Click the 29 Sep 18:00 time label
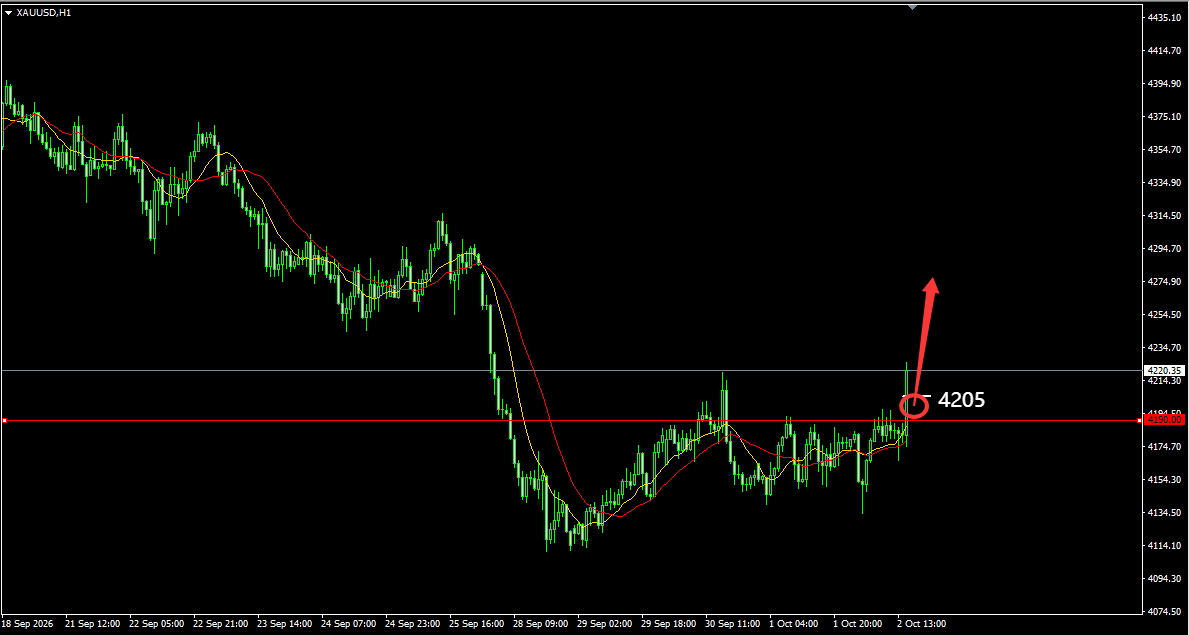This screenshot has width=1189, height=635. tap(668, 624)
